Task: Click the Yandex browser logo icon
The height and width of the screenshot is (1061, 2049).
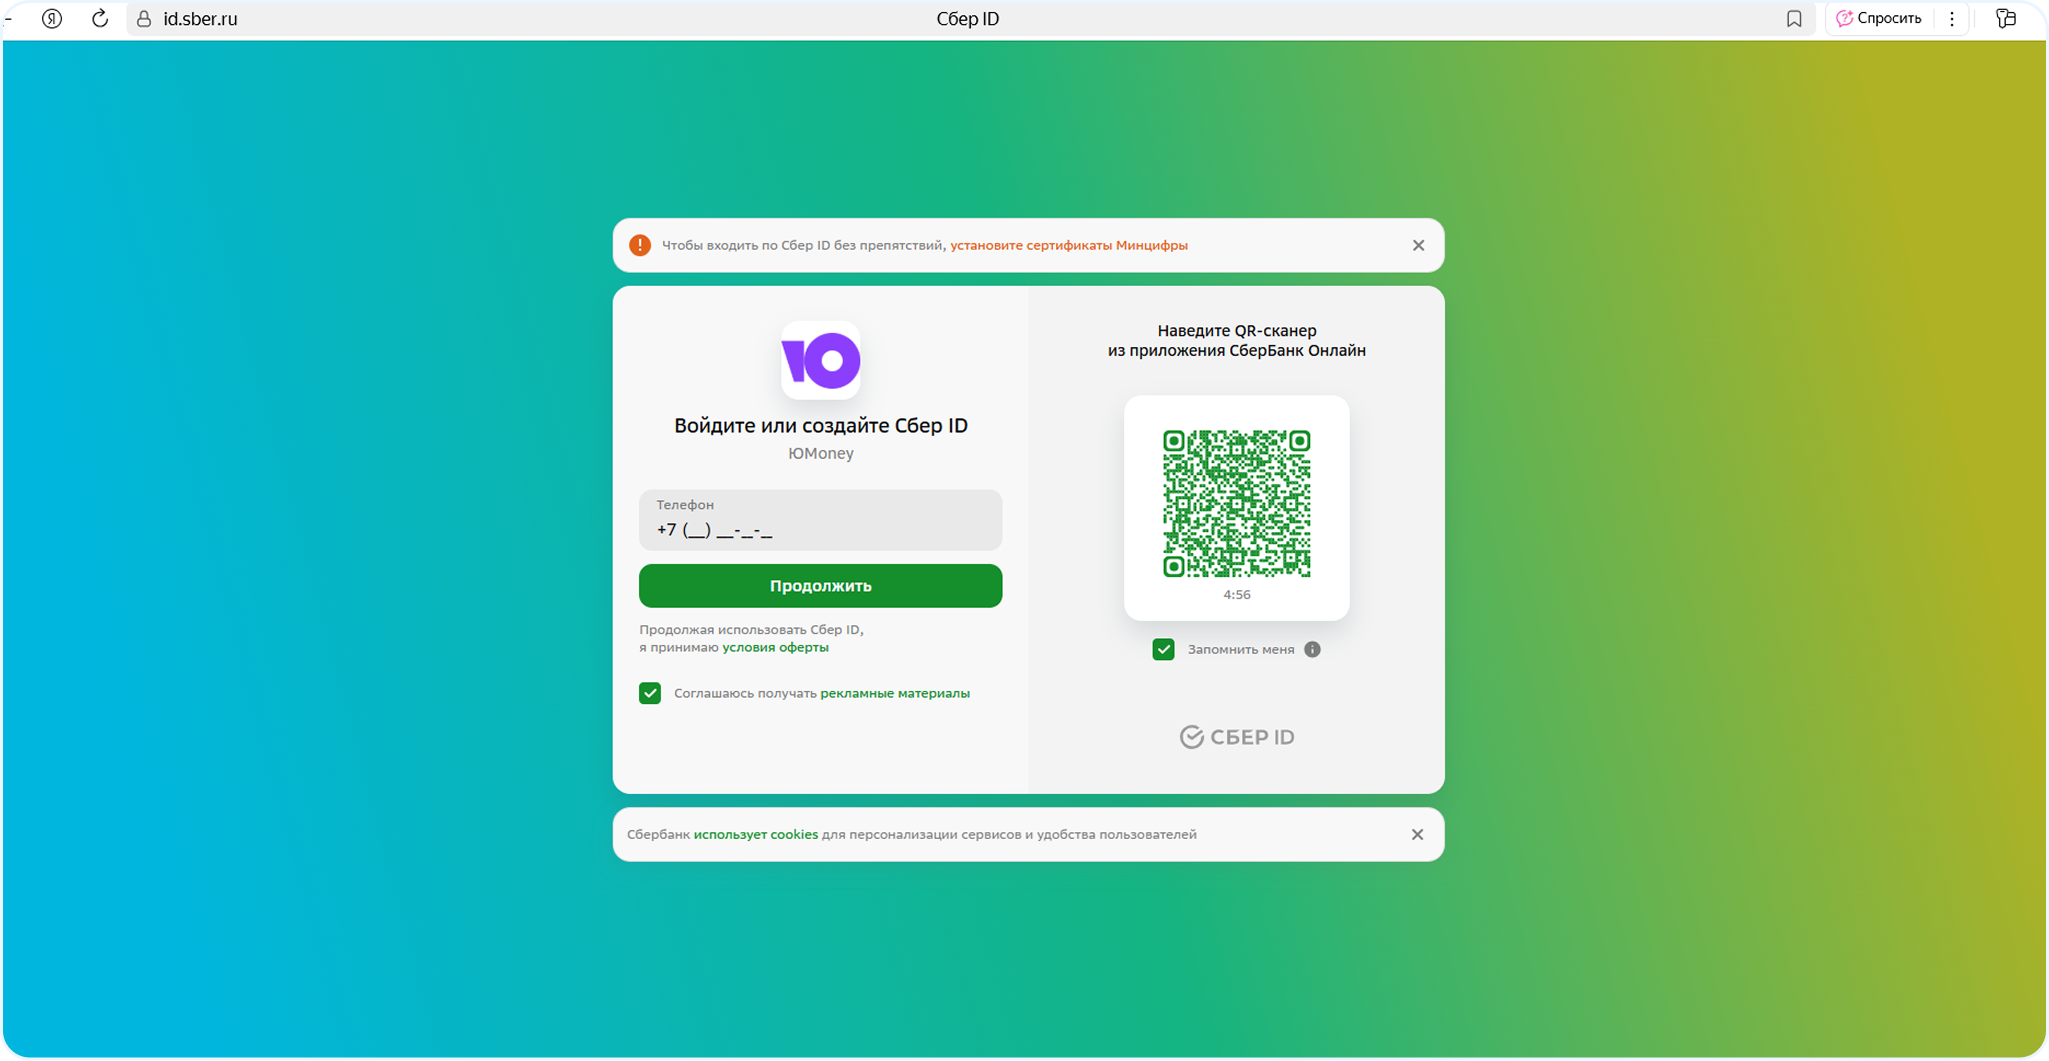Action: [x=52, y=19]
